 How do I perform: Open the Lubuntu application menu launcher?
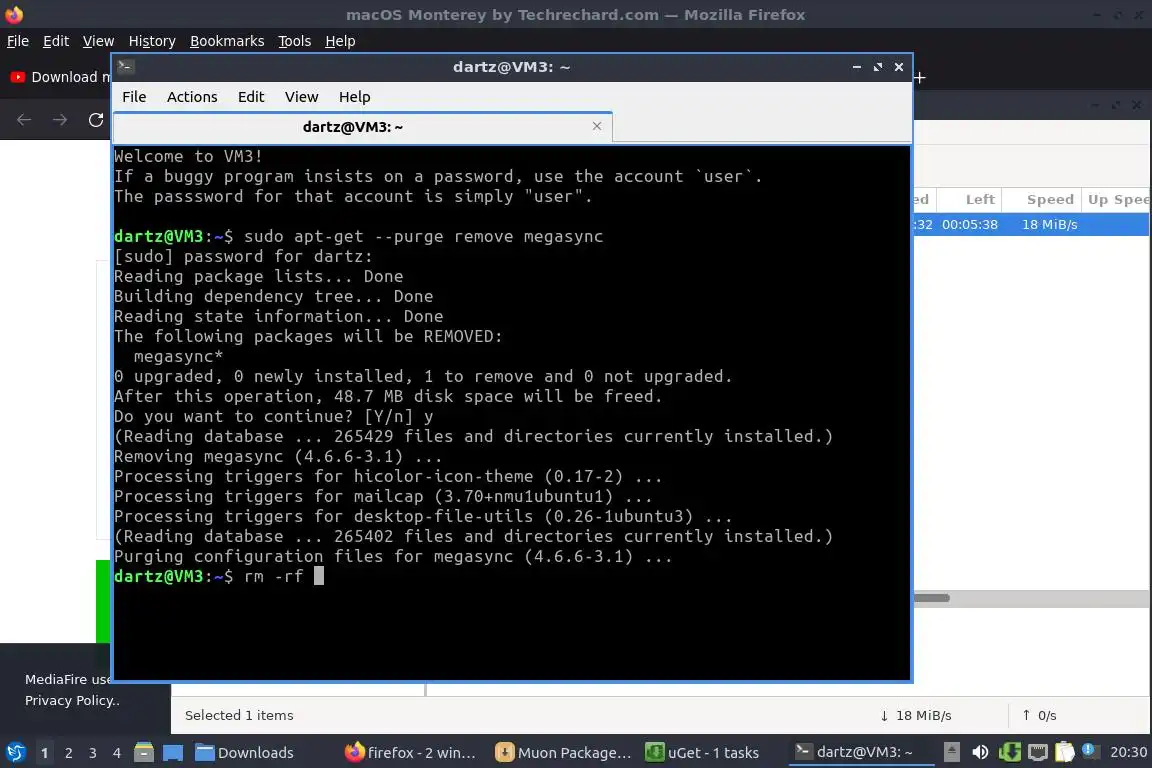click(x=15, y=752)
